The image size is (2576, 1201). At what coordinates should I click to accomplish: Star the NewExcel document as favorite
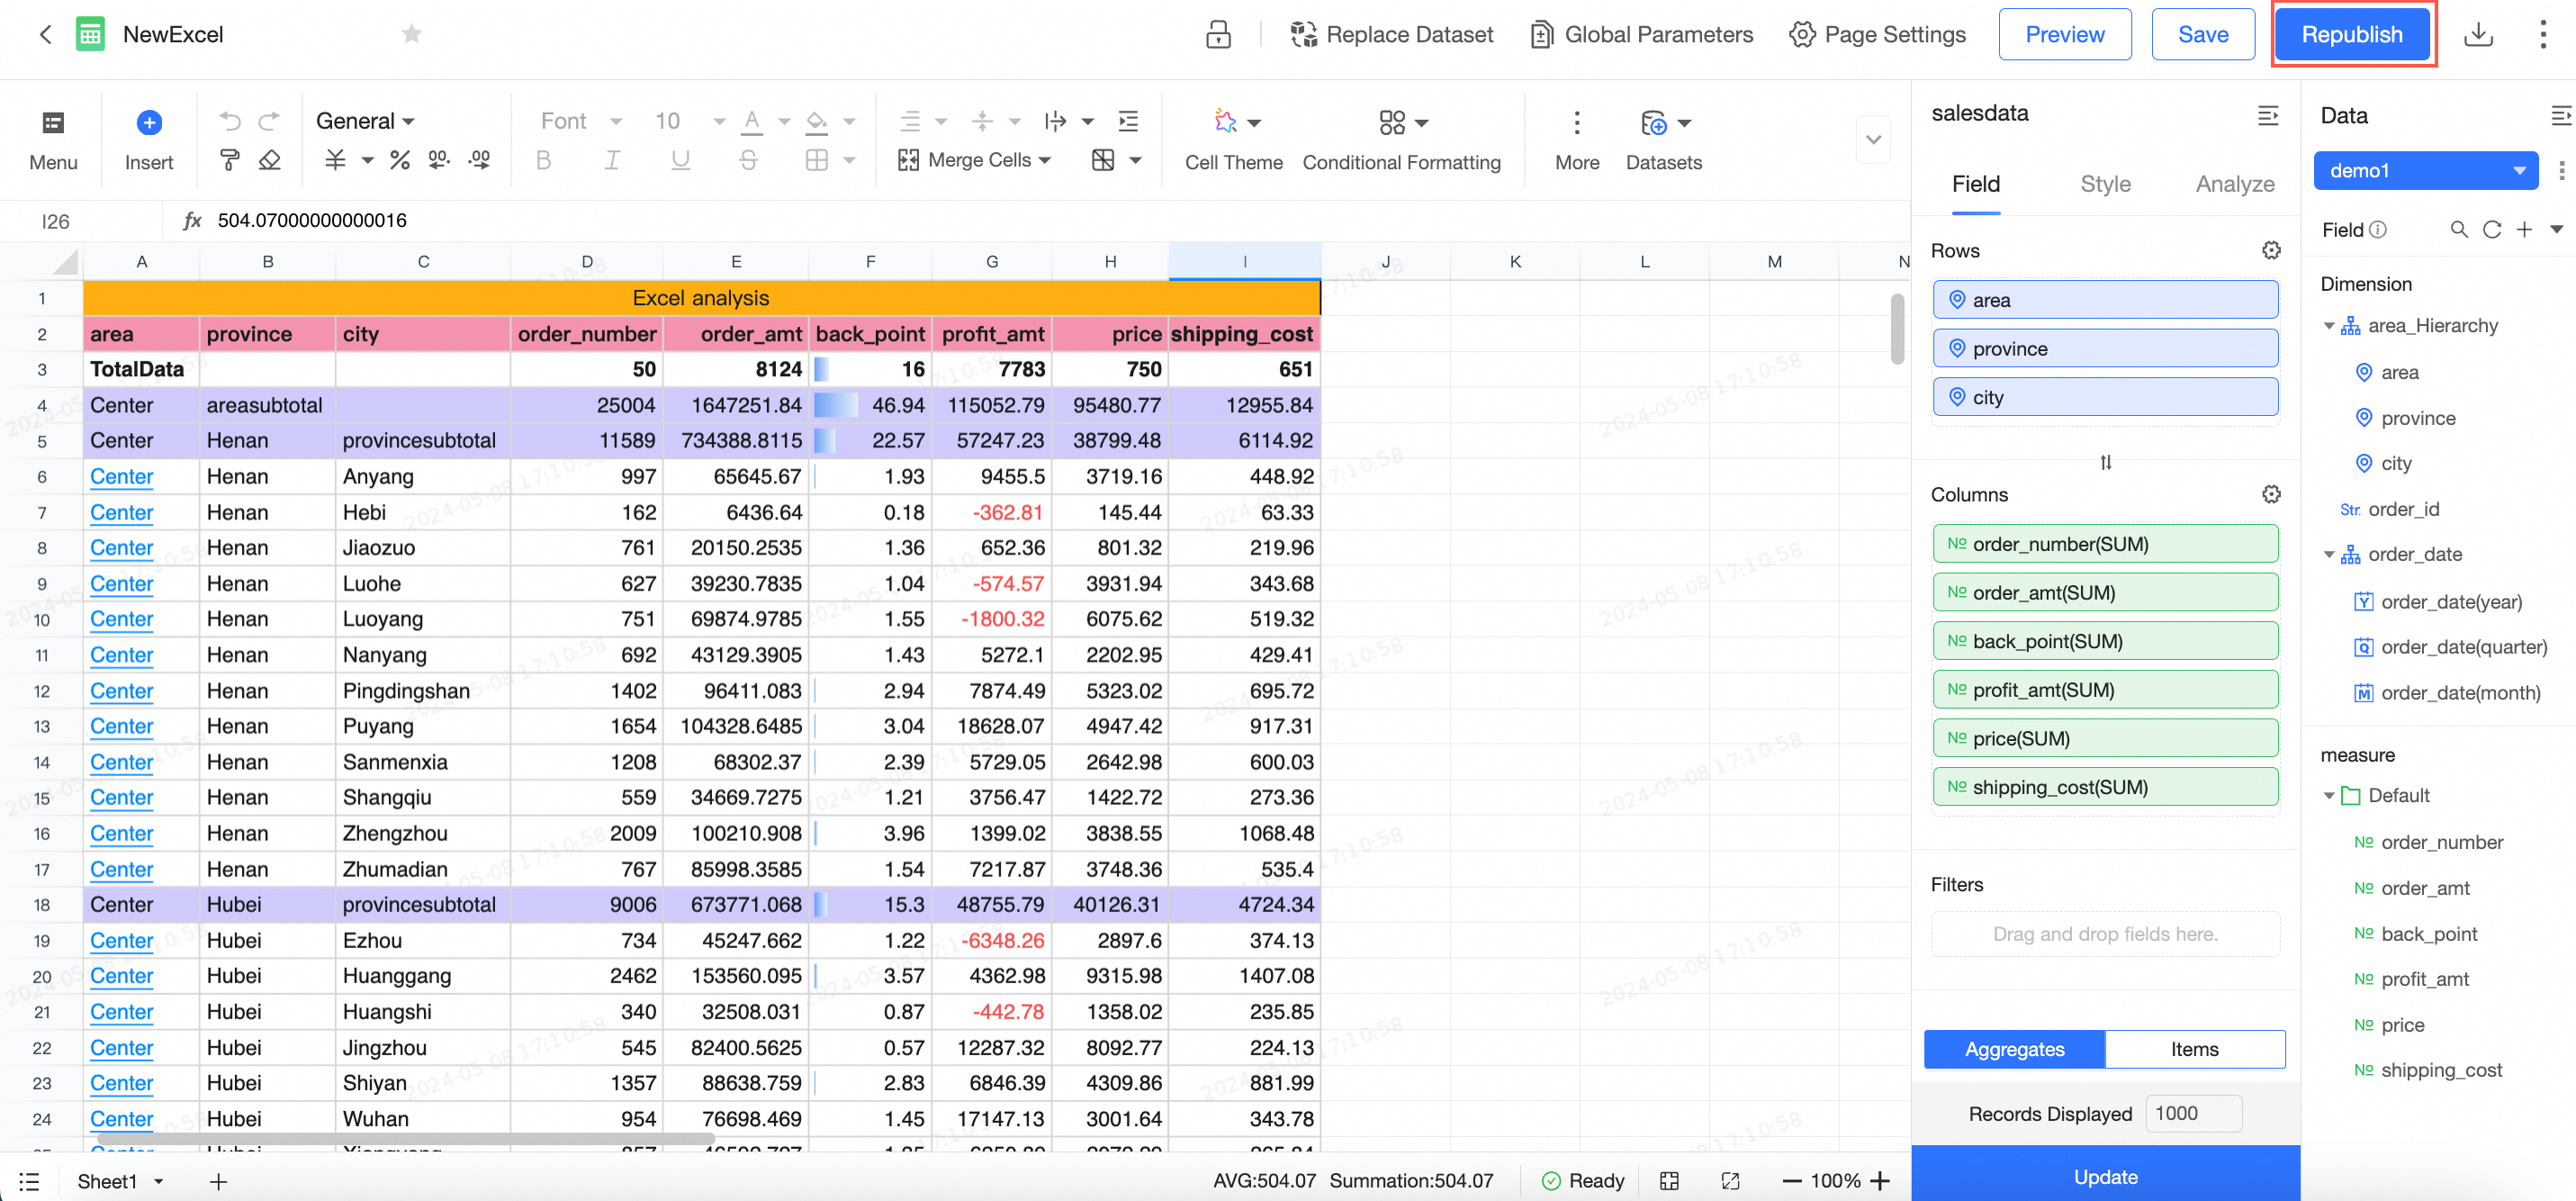pos(411,35)
